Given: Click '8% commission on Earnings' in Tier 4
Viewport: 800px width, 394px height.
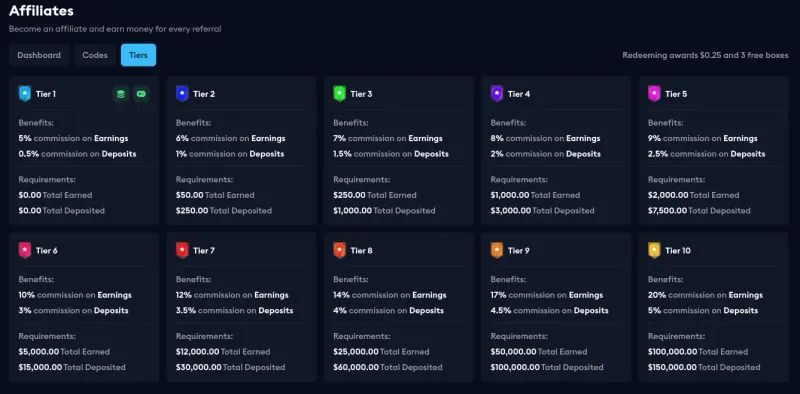Looking at the screenshot, I should [545, 138].
